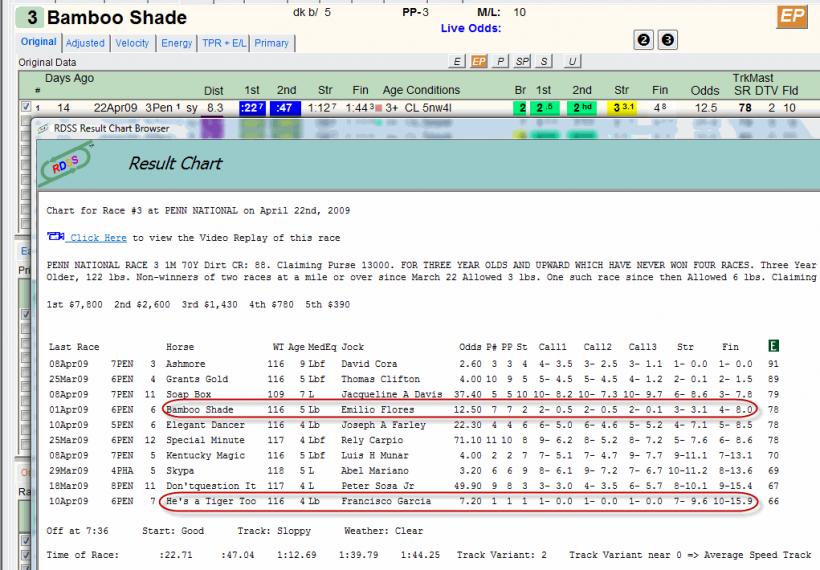Viewport: 820px width, 570px height.
Task: Click the final time 1:44.25
Action: pyautogui.click(x=420, y=555)
